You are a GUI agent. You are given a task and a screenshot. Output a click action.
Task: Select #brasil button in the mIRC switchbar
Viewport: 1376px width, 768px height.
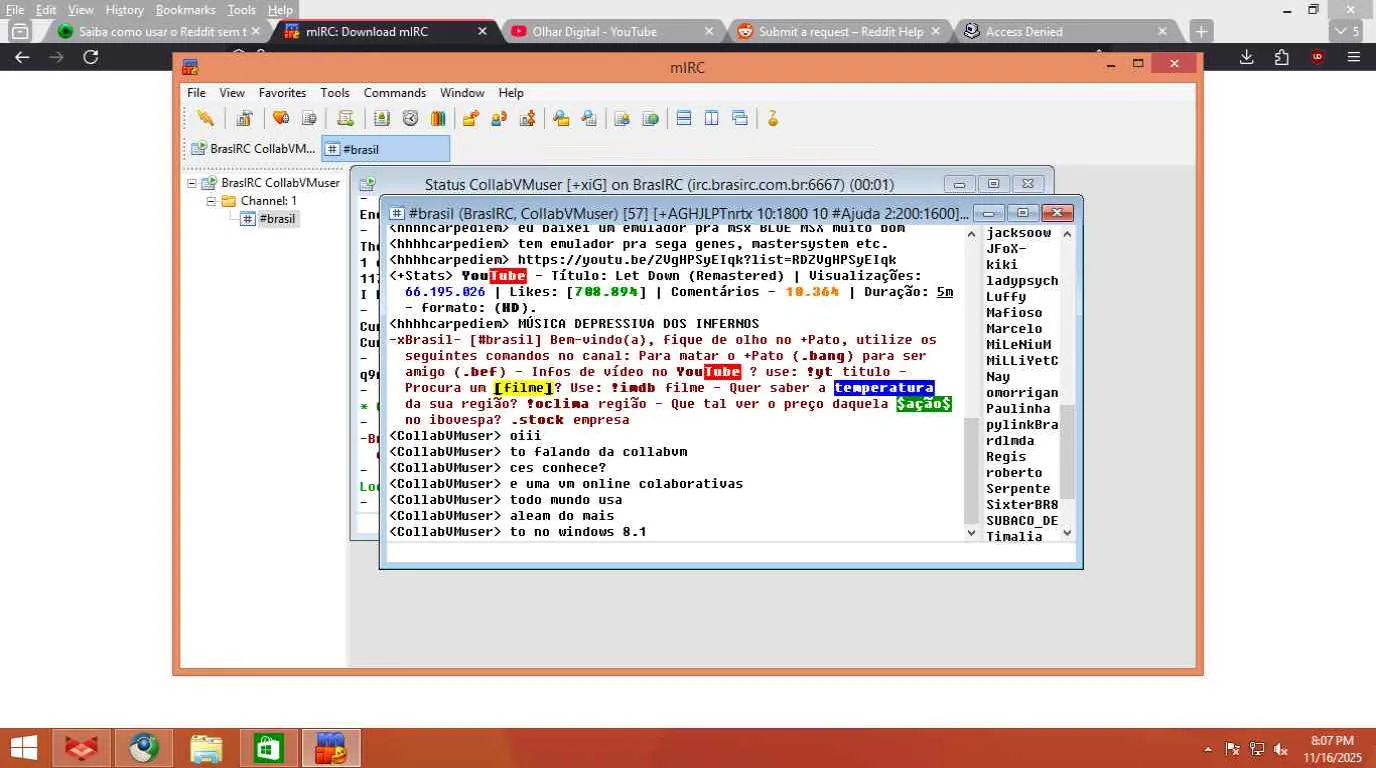(x=385, y=149)
